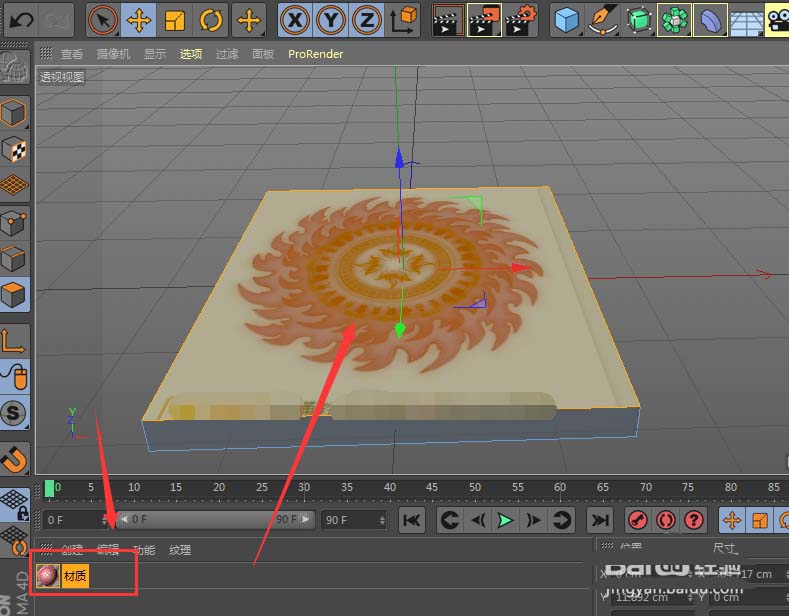This screenshot has height=616, width=789.
Task: Click the 材质 material name label
Action: [x=75, y=576]
